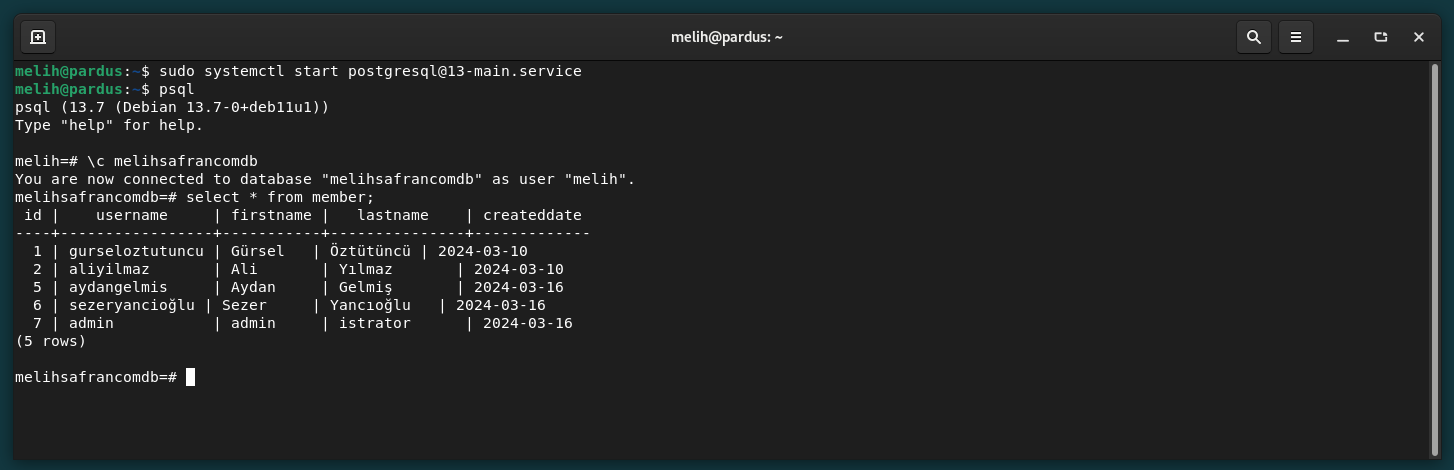Click the psql prompt cursor

point(190,377)
